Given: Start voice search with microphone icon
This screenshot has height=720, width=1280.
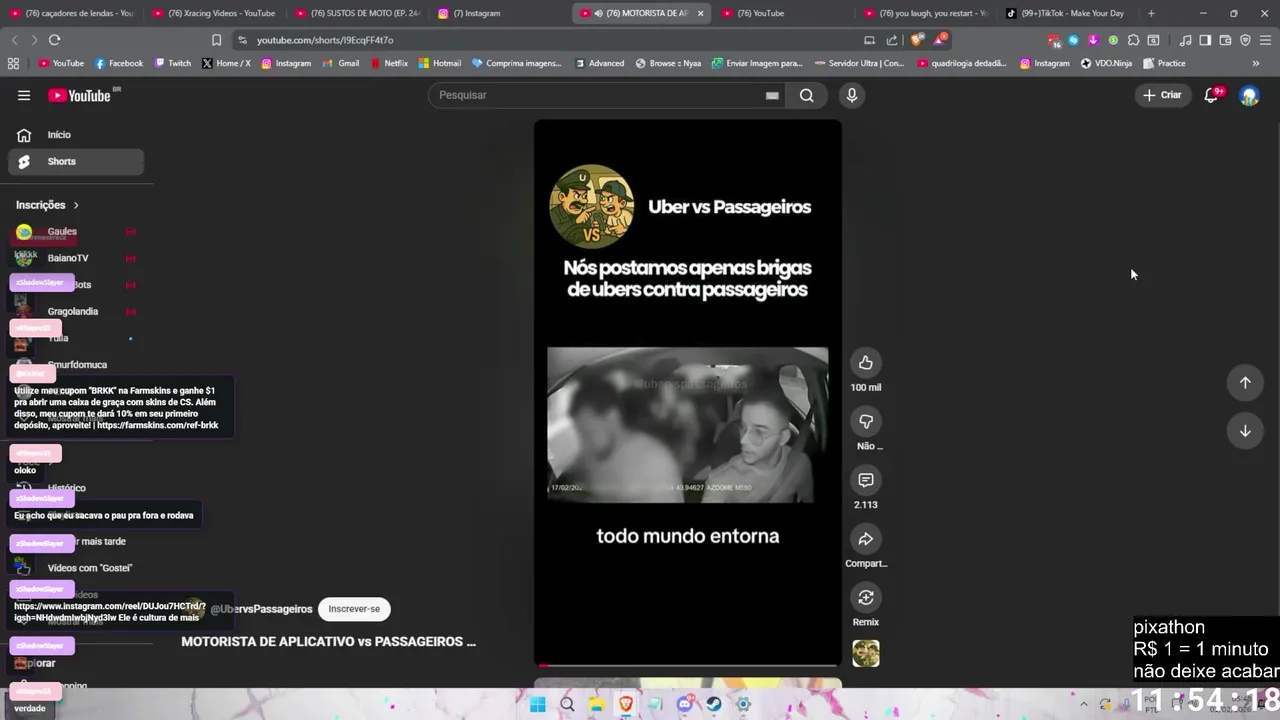Looking at the screenshot, I should [852, 95].
